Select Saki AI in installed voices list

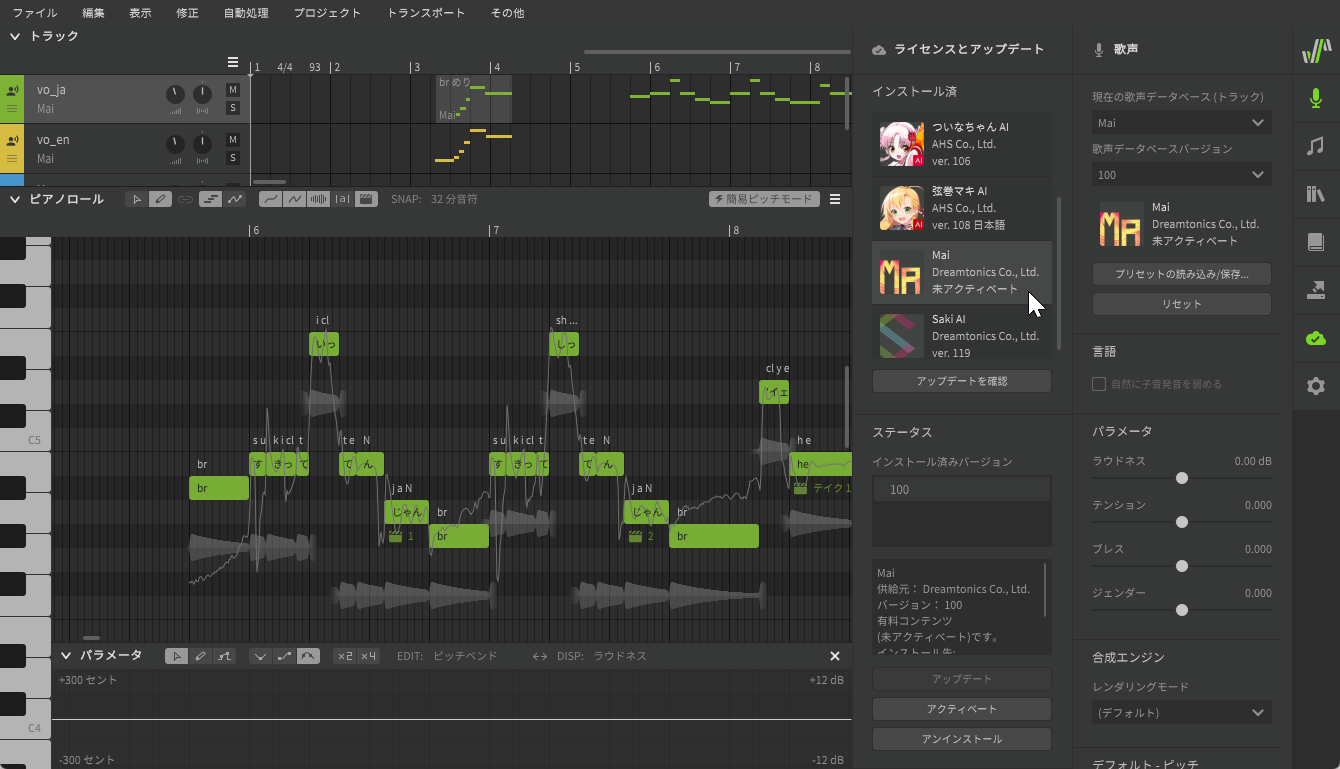tap(962, 334)
